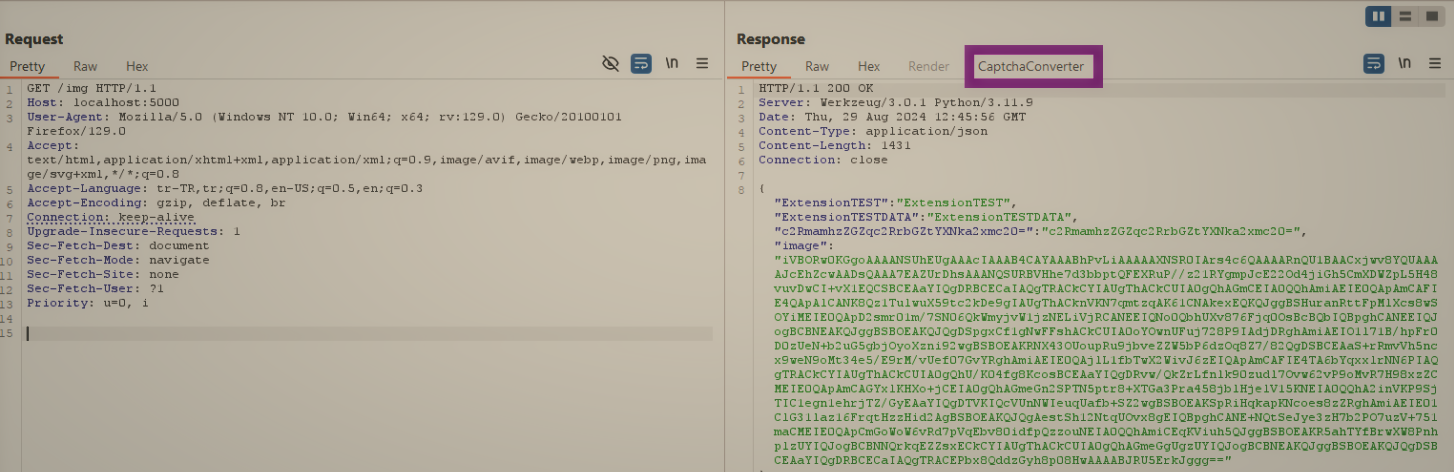Switch Response view to the Raw tab

[817, 66]
